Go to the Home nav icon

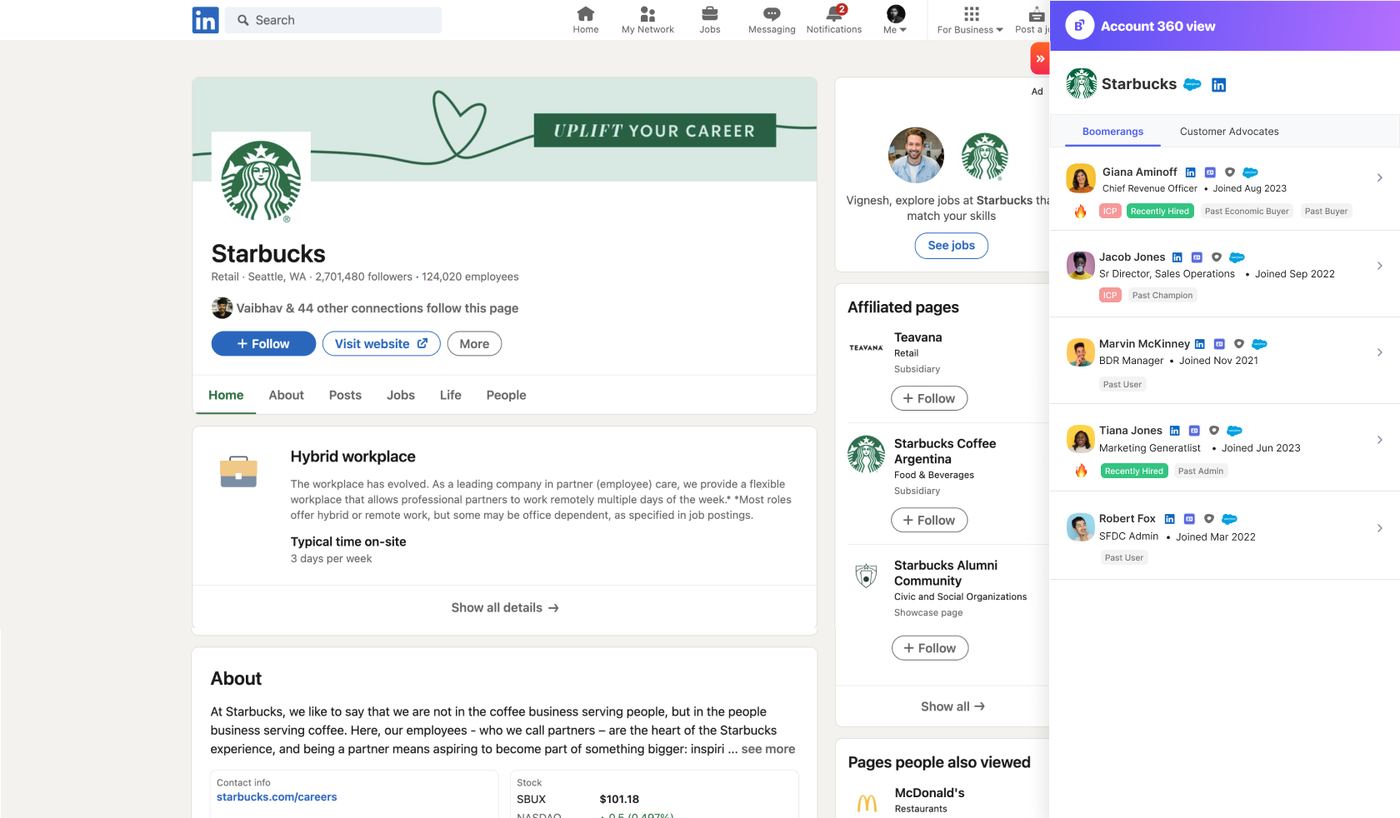(x=586, y=20)
